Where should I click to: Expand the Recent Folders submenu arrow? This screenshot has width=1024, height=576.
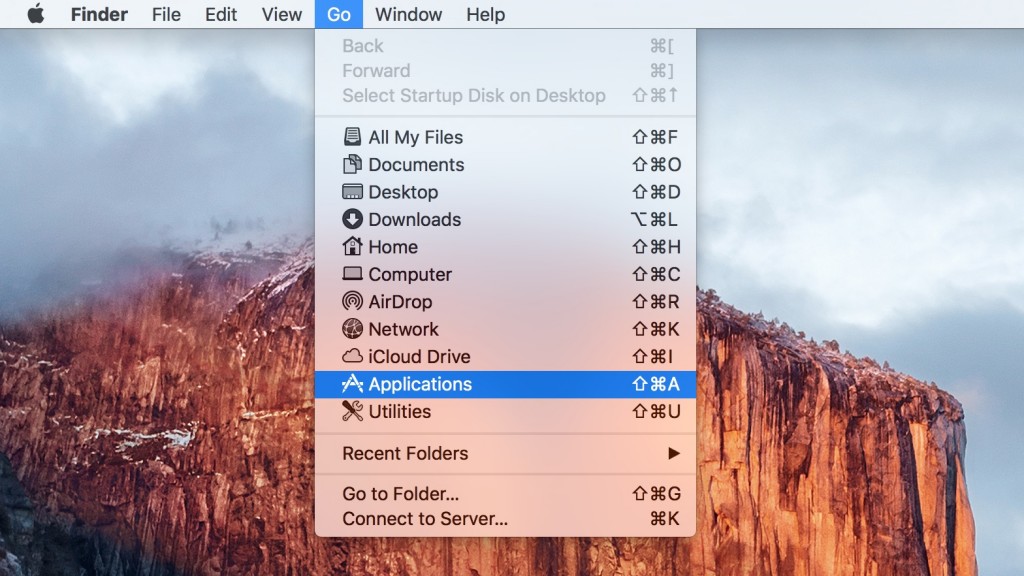[674, 453]
